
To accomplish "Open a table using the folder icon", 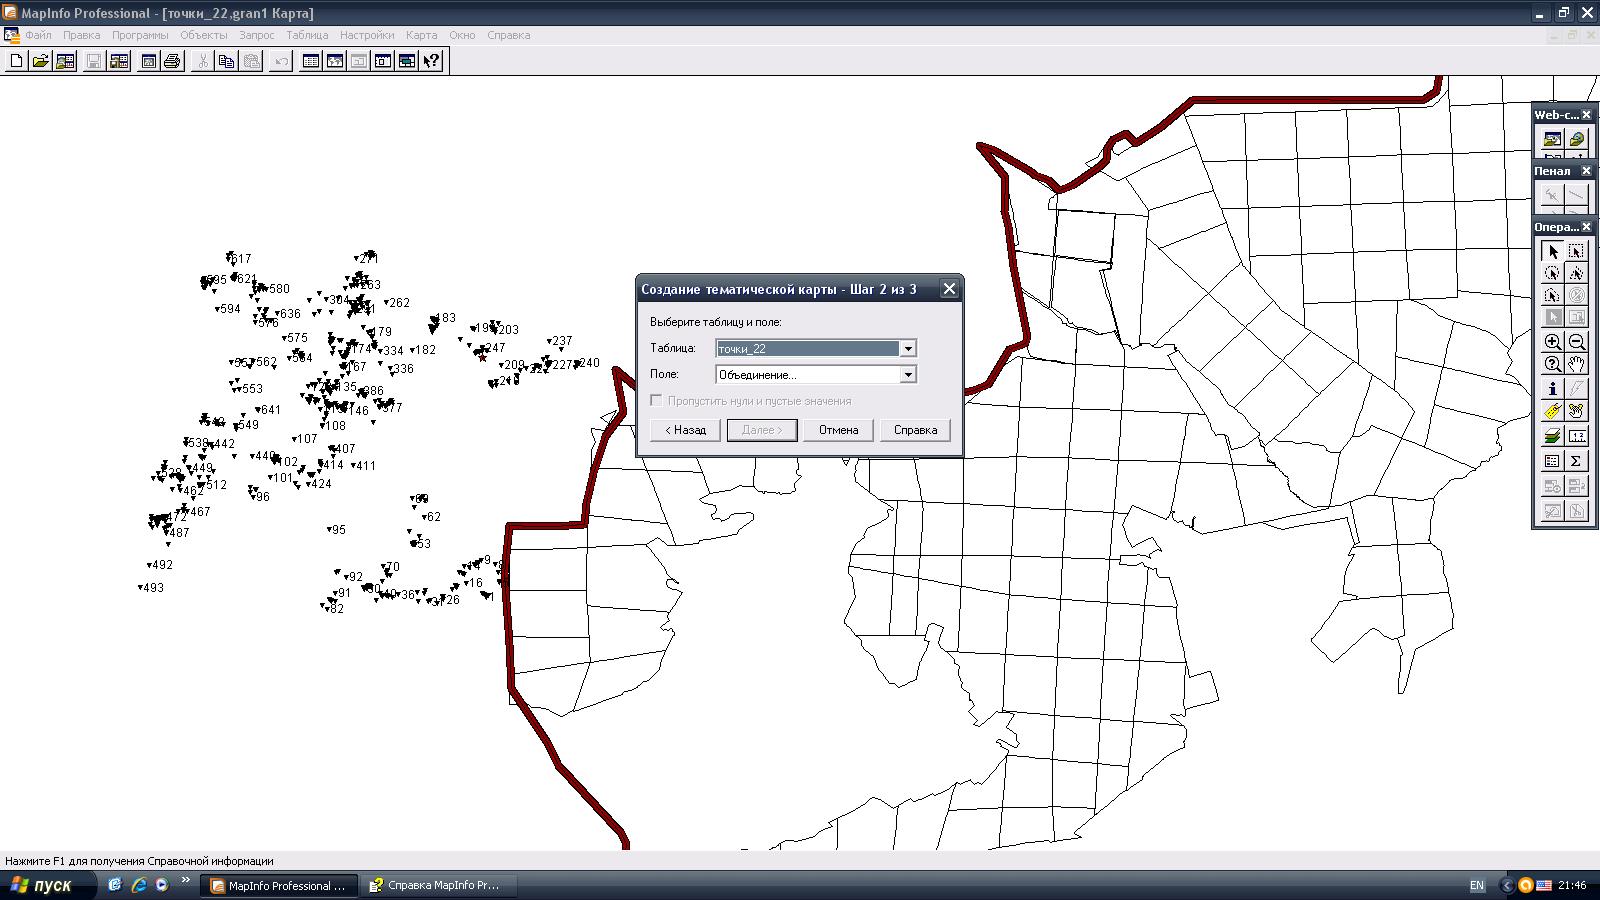I will click(40, 61).
